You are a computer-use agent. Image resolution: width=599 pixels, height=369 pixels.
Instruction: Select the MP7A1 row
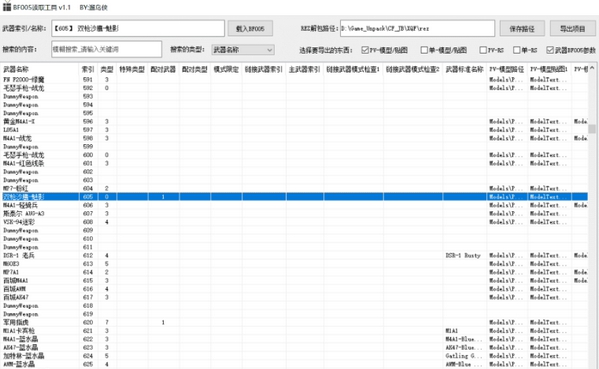coord(294,272)
